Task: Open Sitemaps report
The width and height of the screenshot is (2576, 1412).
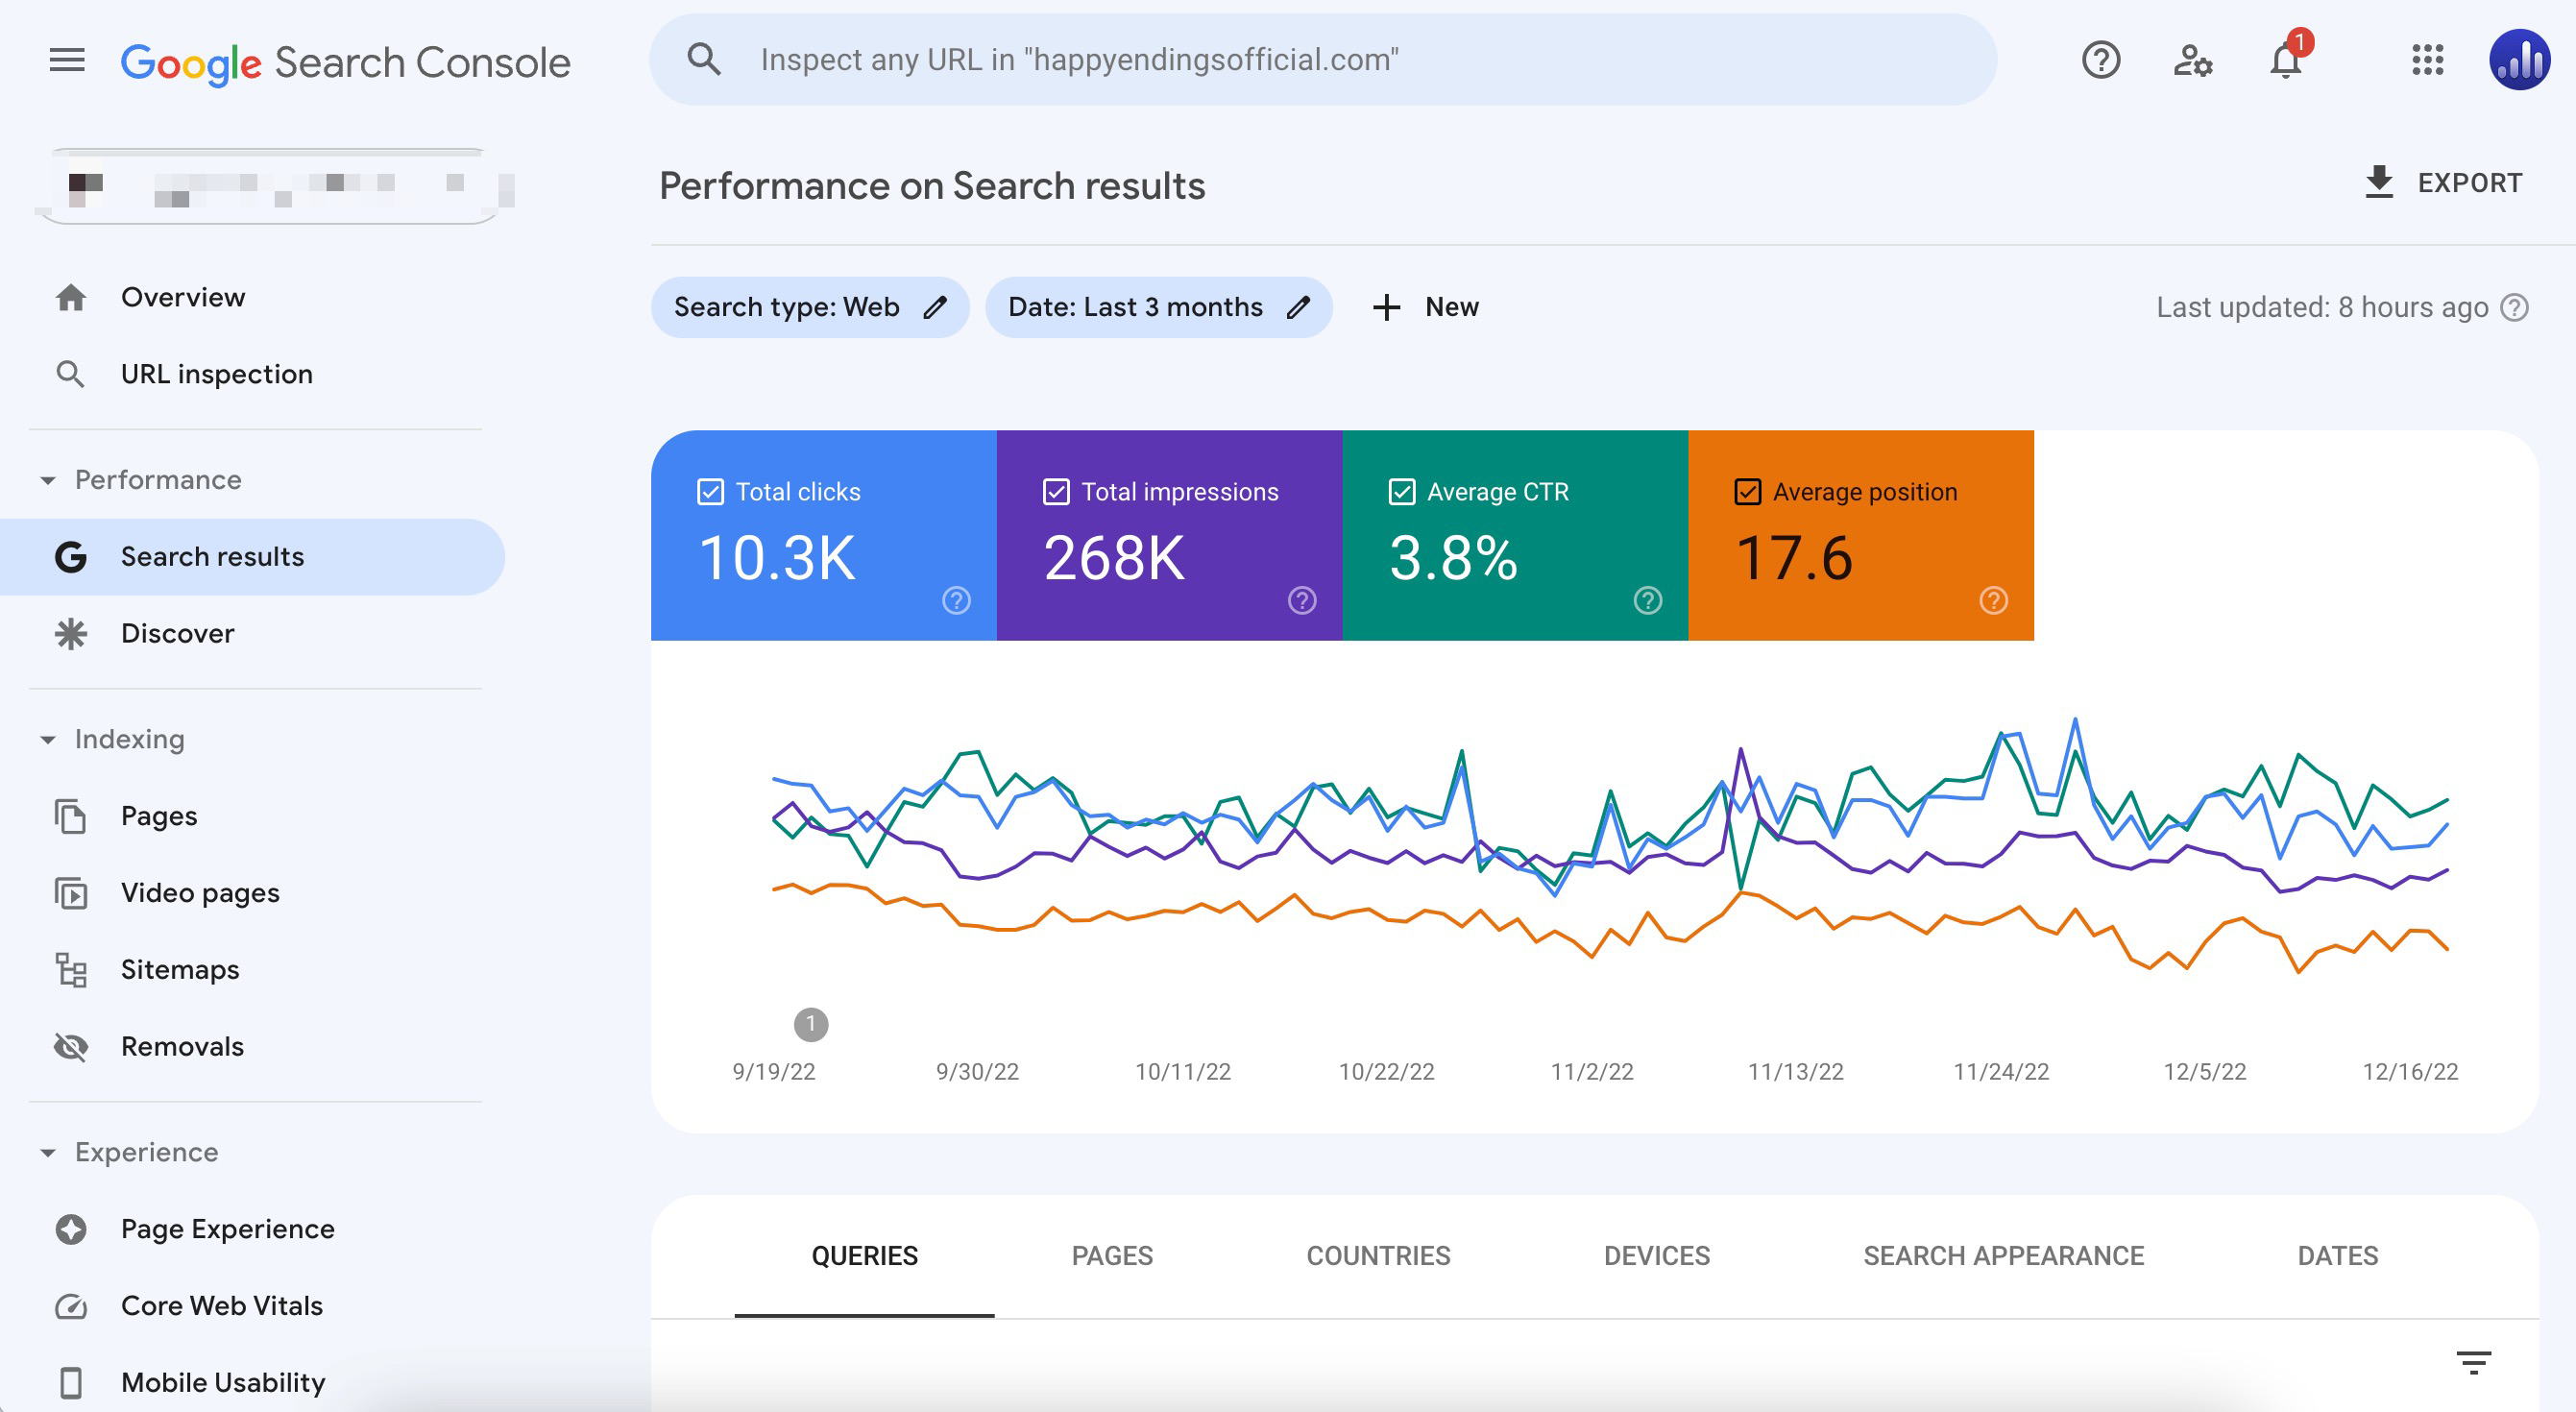Action: pos(252,969)
